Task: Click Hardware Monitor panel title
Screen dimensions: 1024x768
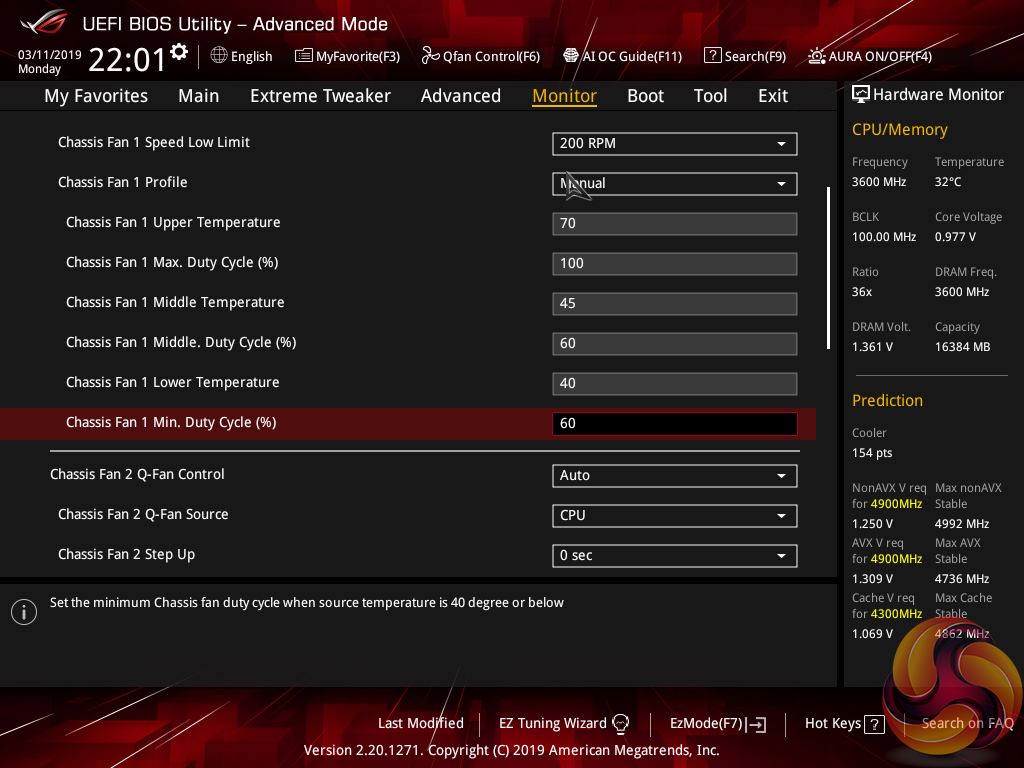Action: click(x=938, y=95)
